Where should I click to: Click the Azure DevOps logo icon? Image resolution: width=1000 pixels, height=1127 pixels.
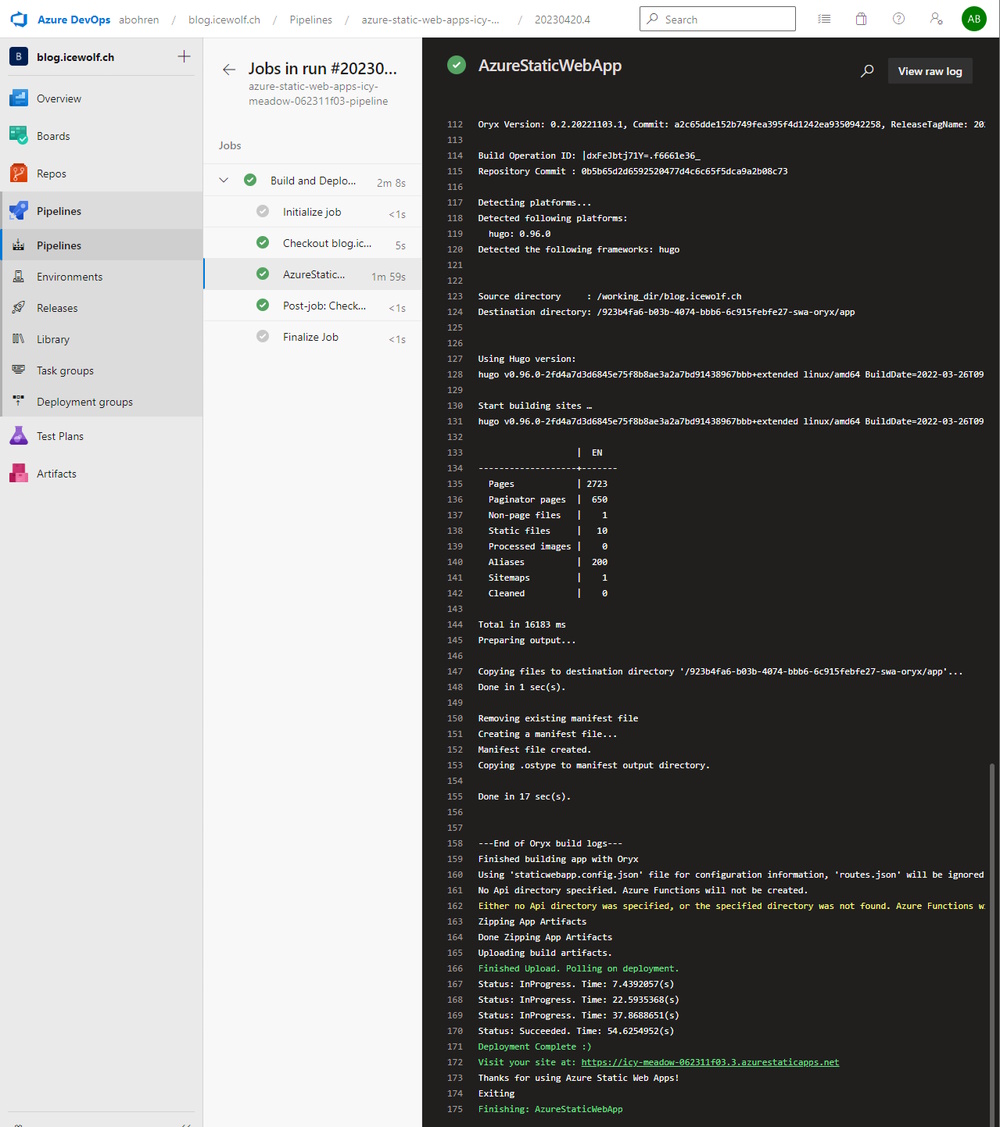pyautogui.click(x=19, y=19)
